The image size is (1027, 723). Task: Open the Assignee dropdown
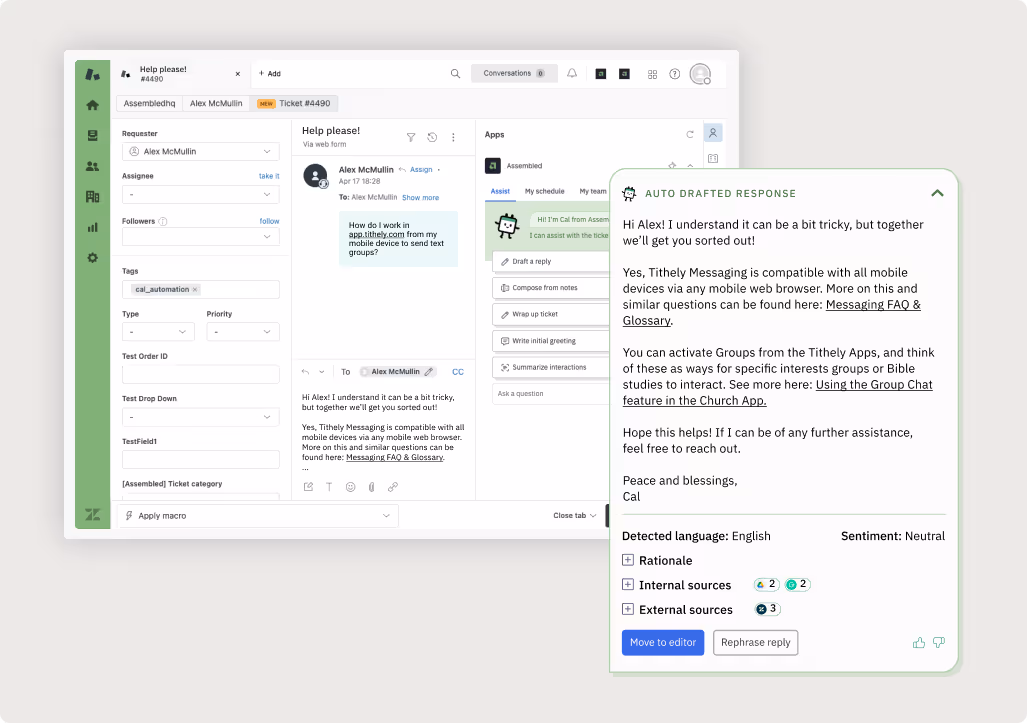coord(200,195)
